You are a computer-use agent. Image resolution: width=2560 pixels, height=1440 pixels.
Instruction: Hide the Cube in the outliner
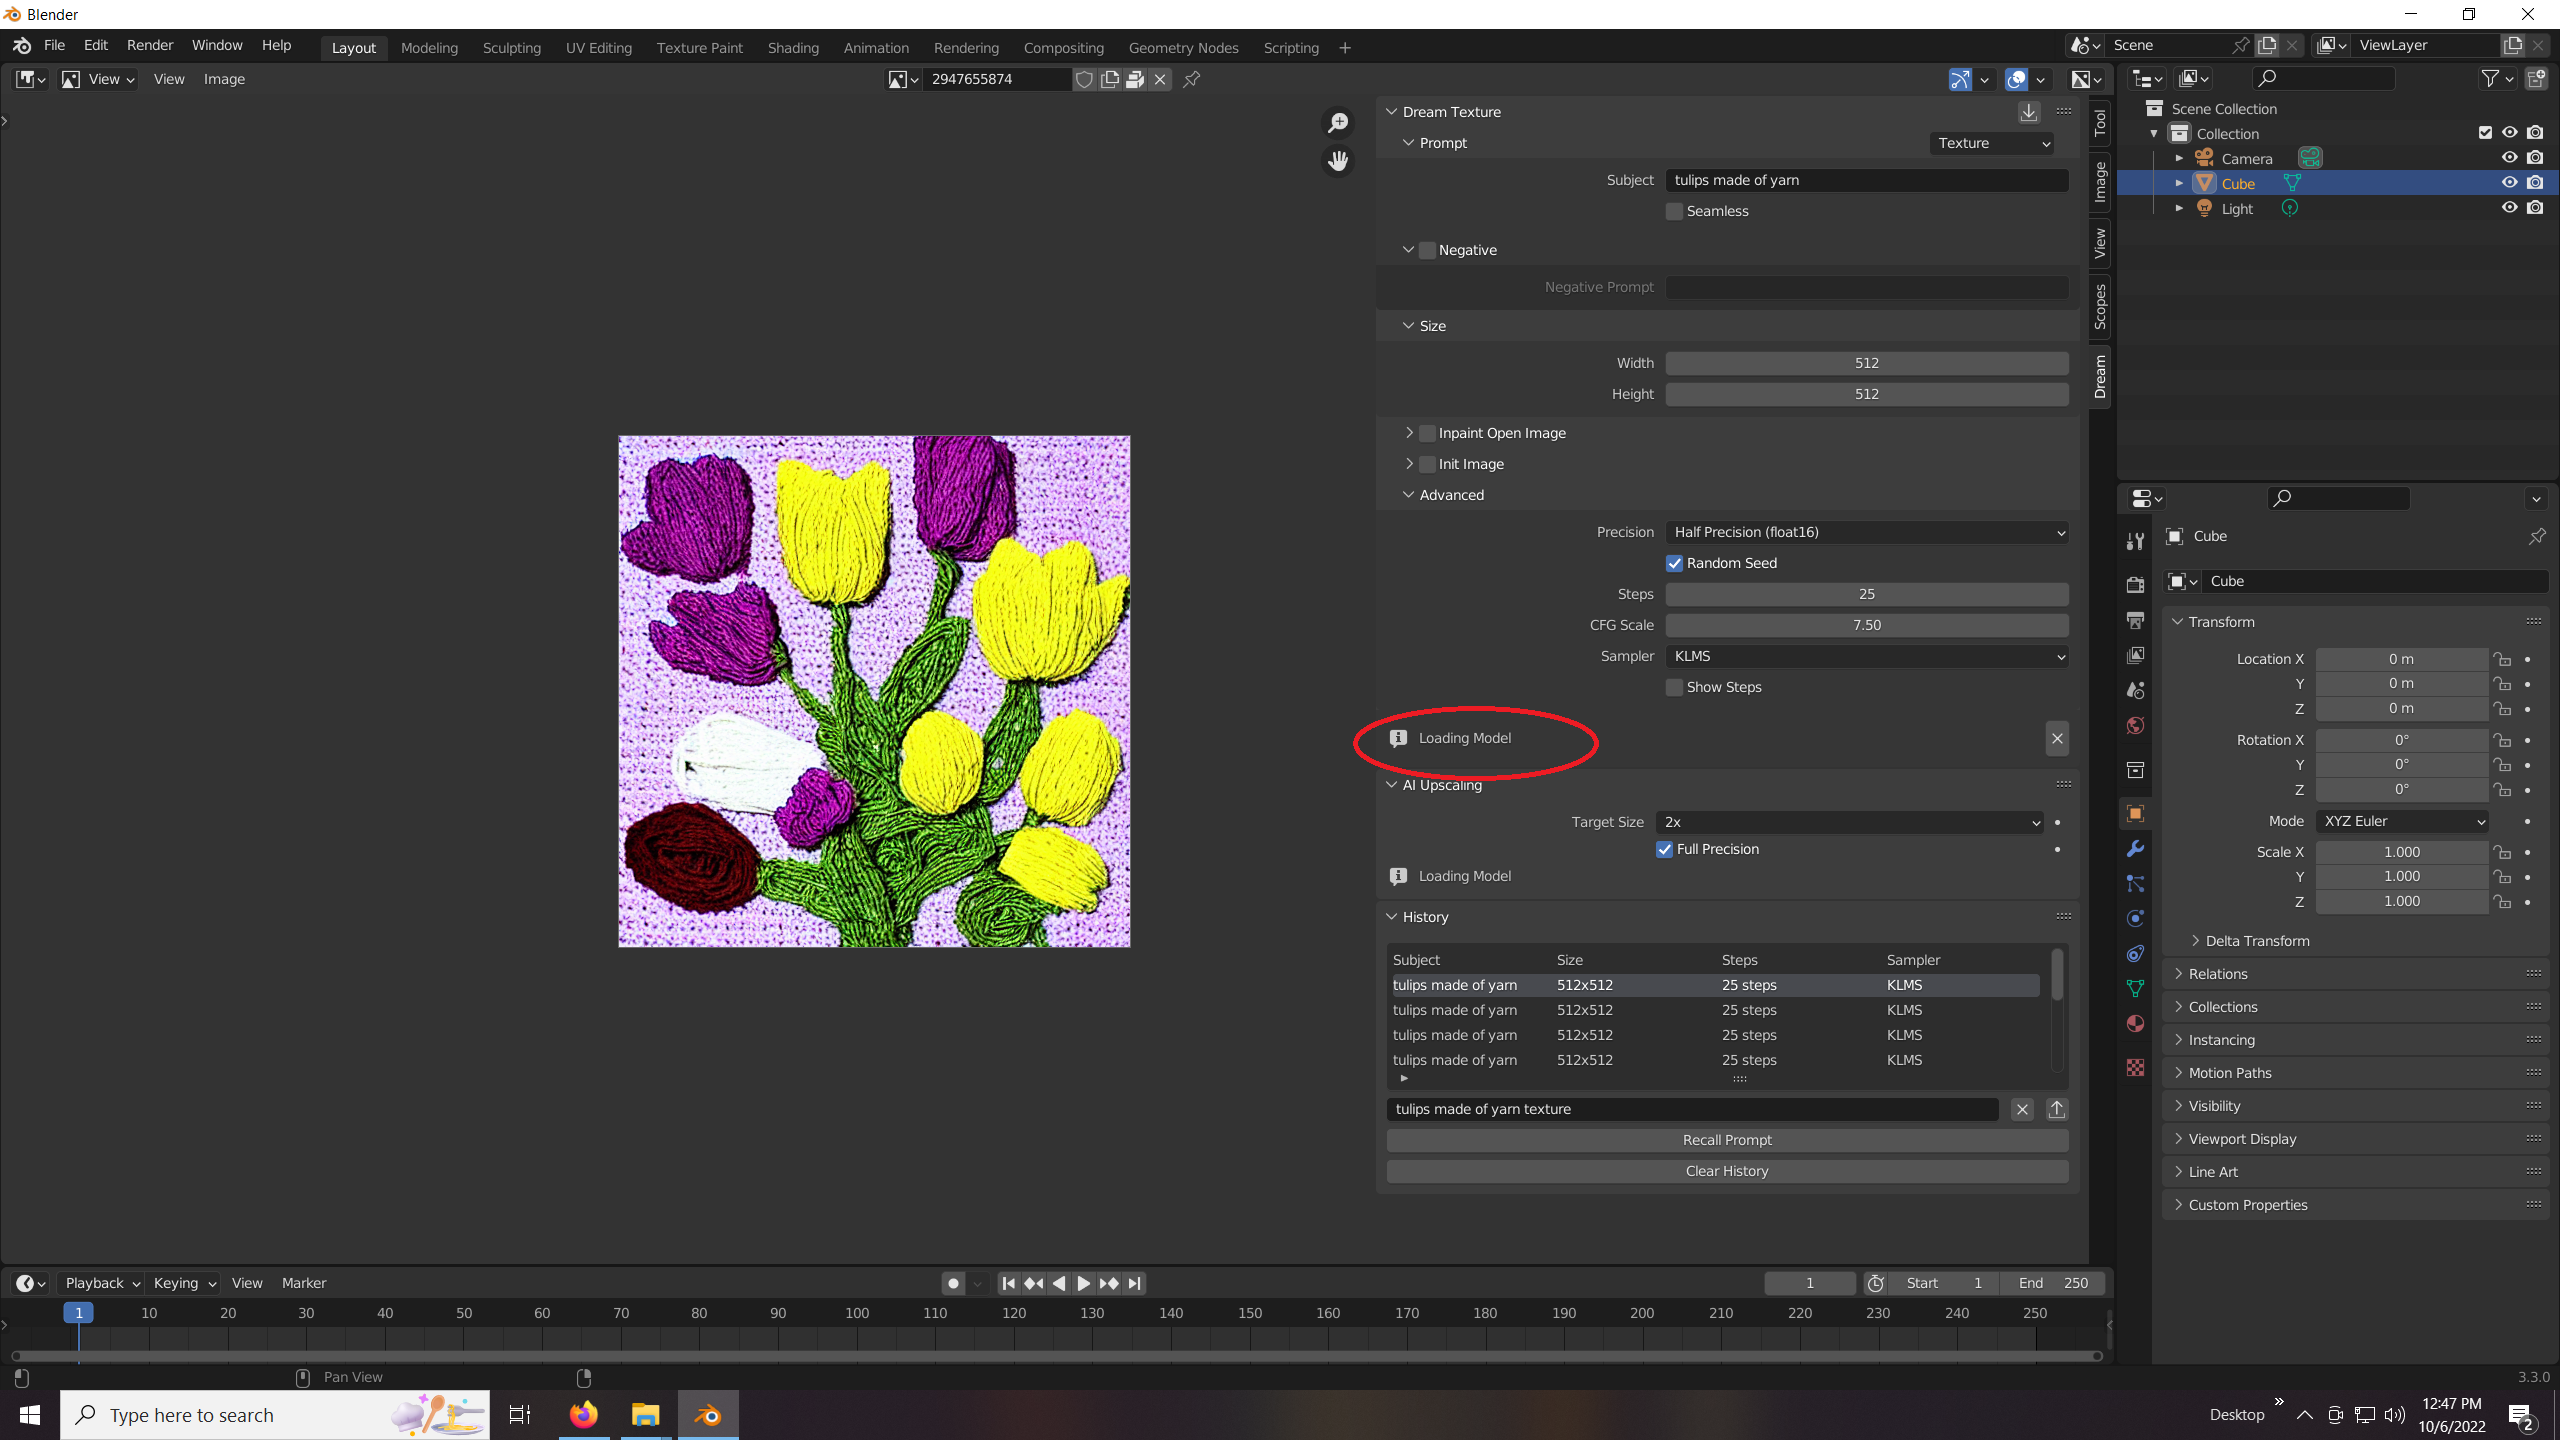[2509, 183]
